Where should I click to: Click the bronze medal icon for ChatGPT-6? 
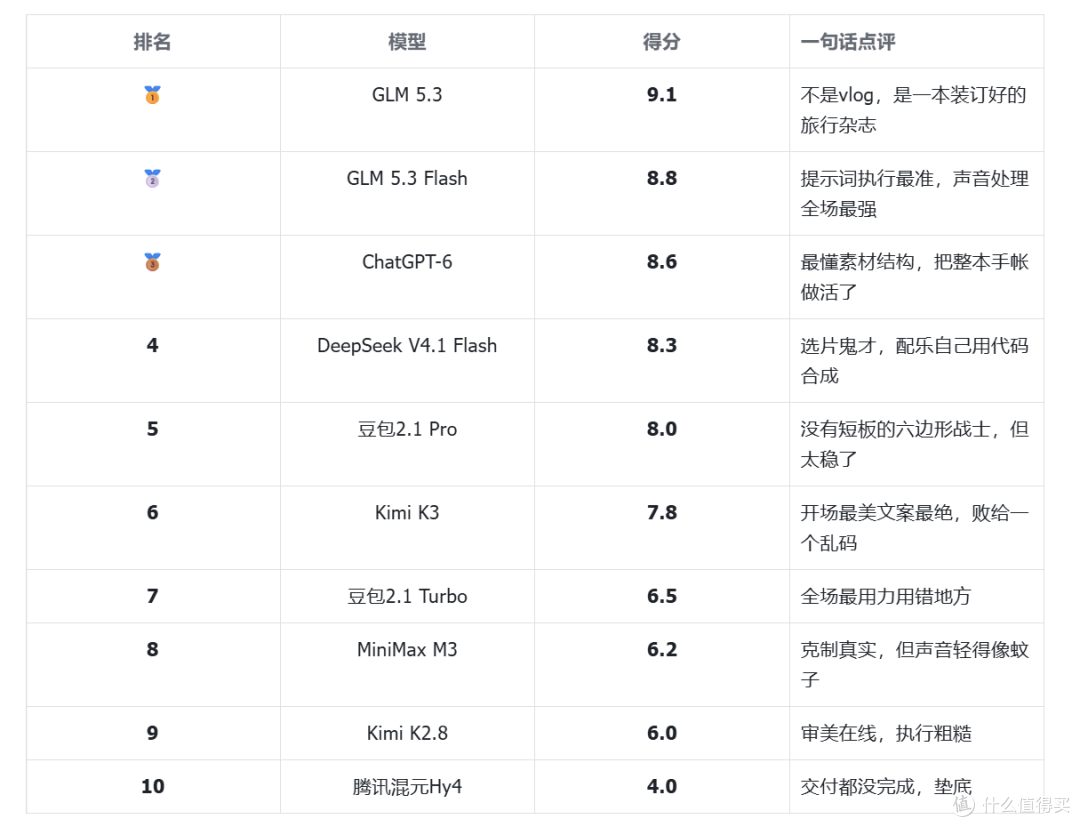[x=152, y=262]
